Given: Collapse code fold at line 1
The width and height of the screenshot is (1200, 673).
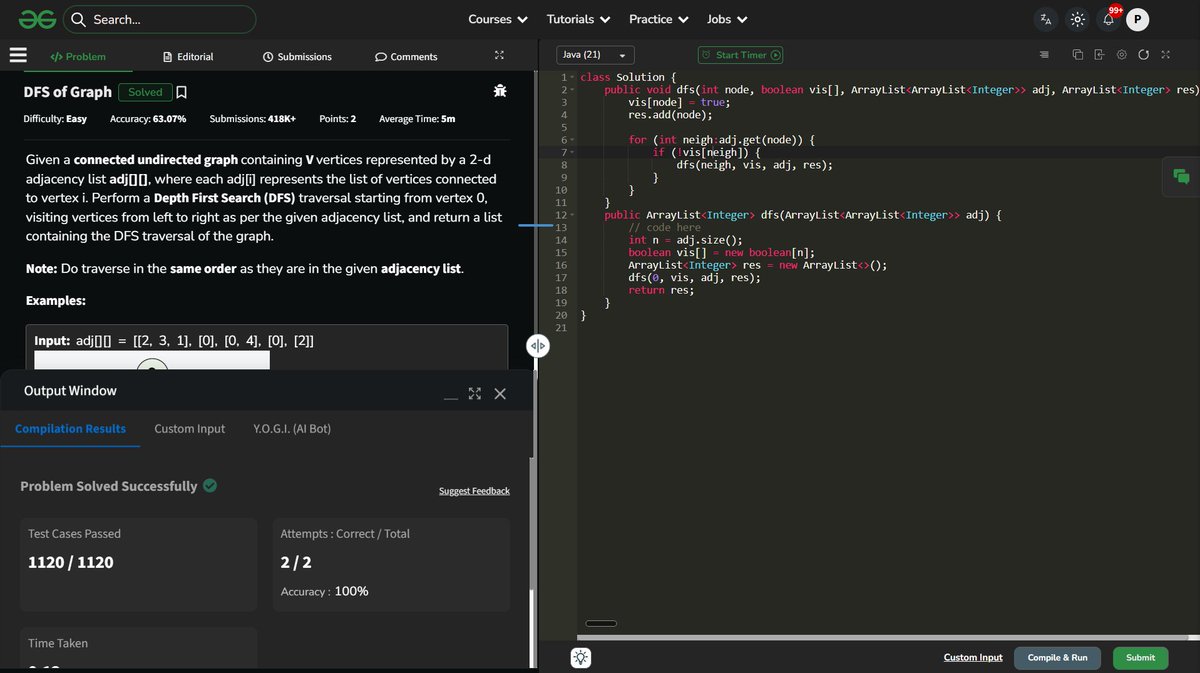Looking at the screenshot, I should pos(573,77).
